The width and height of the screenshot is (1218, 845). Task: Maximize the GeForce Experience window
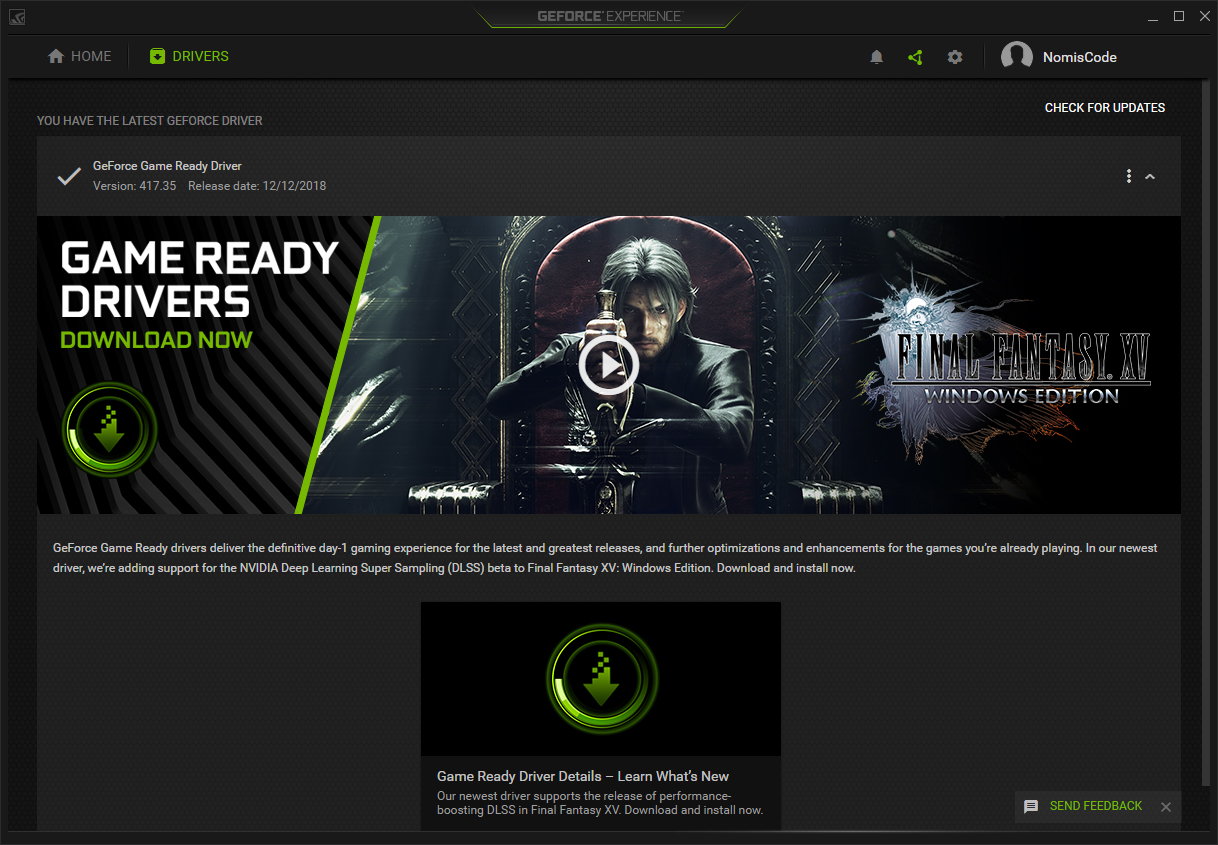tap(1179, 16)
